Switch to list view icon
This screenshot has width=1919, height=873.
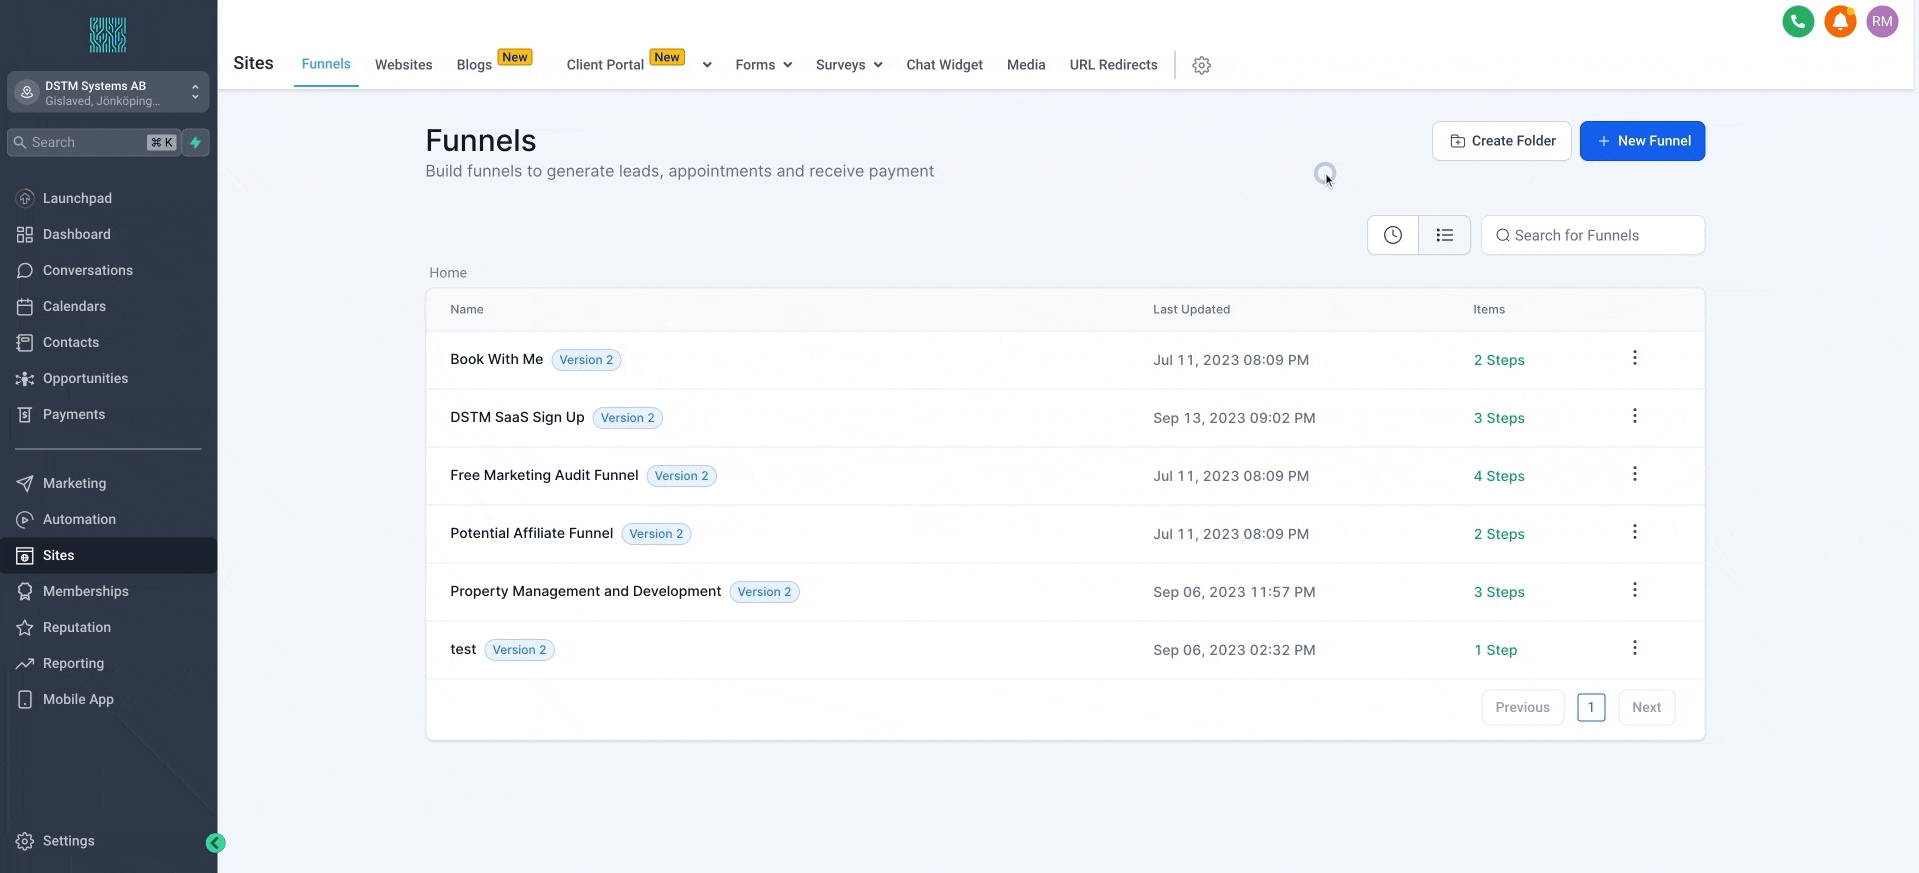(x=1444, y=235)
